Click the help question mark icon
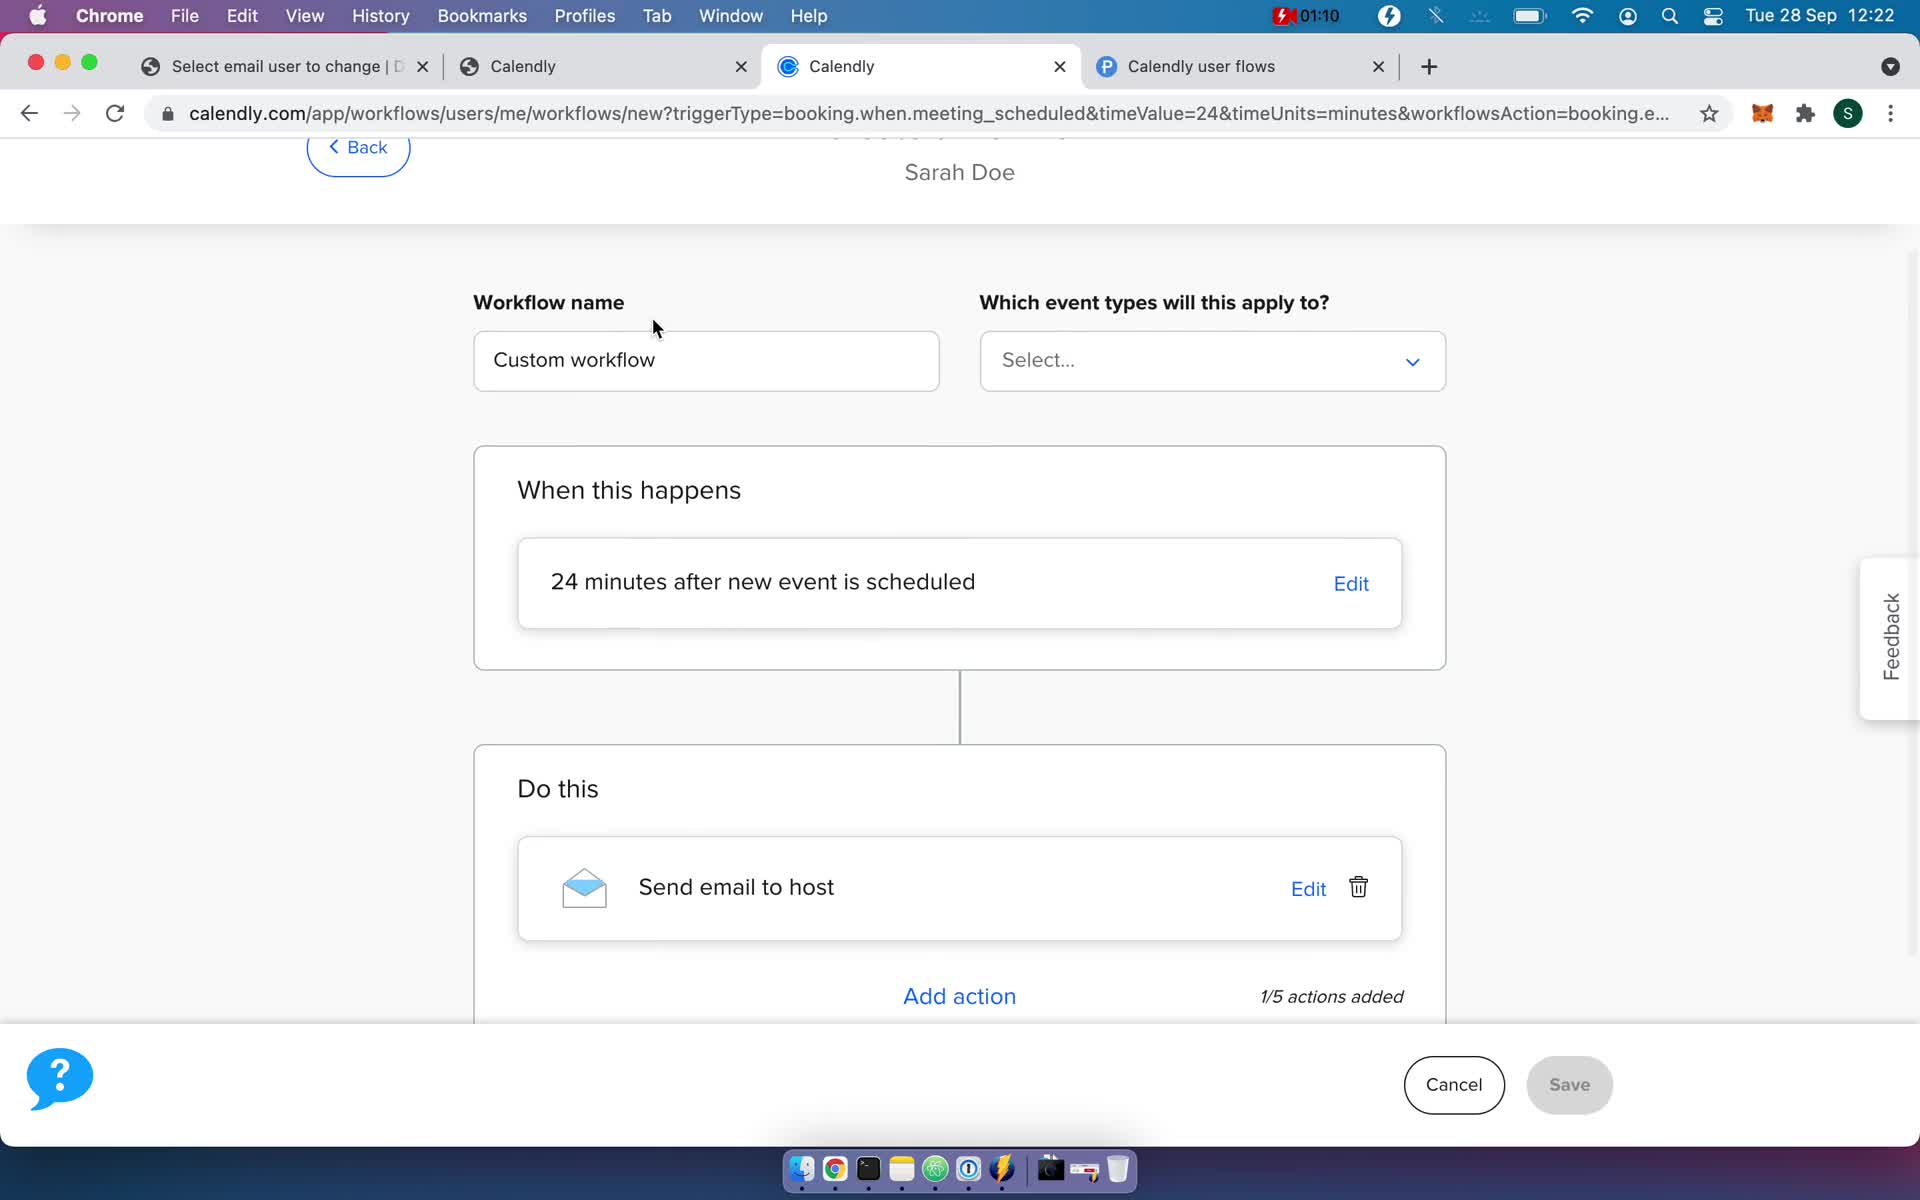The width and height of the screenshot is (1920, 1200). [x=61, y=1077]
